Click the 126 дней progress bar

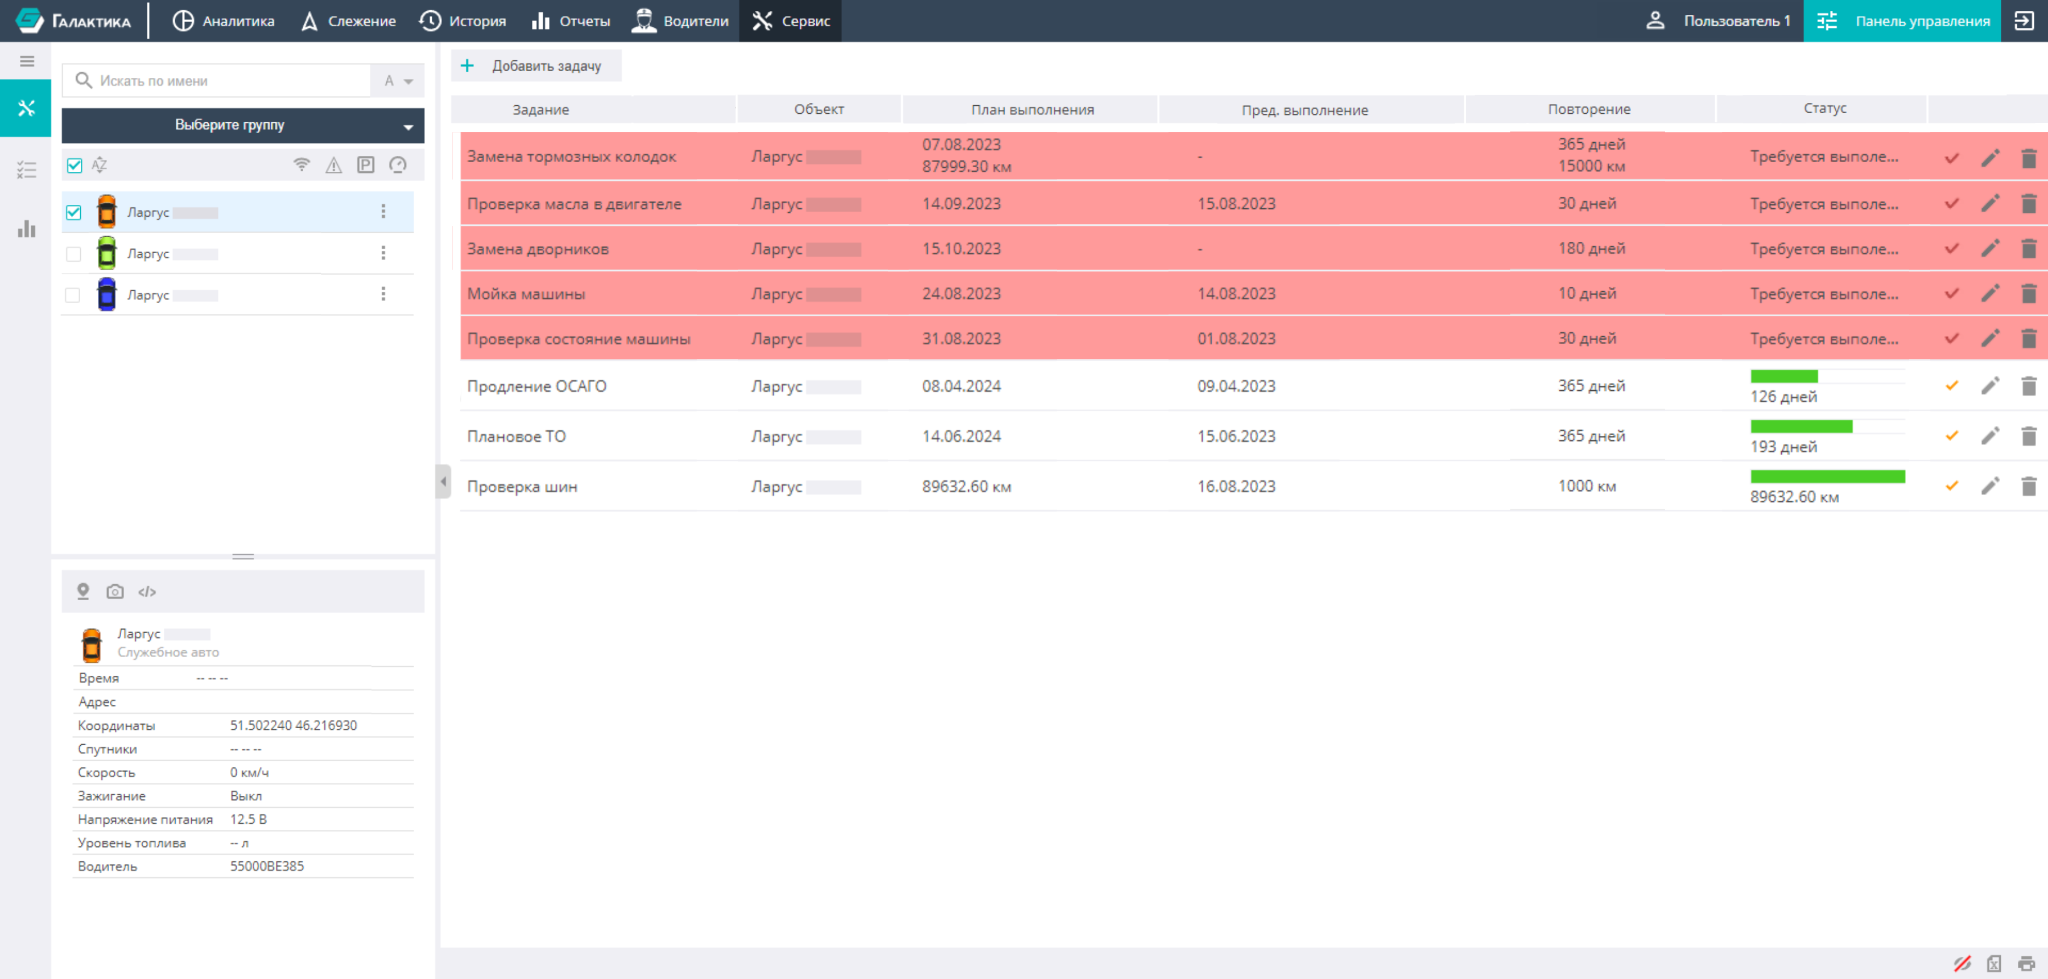(1827, 376)
